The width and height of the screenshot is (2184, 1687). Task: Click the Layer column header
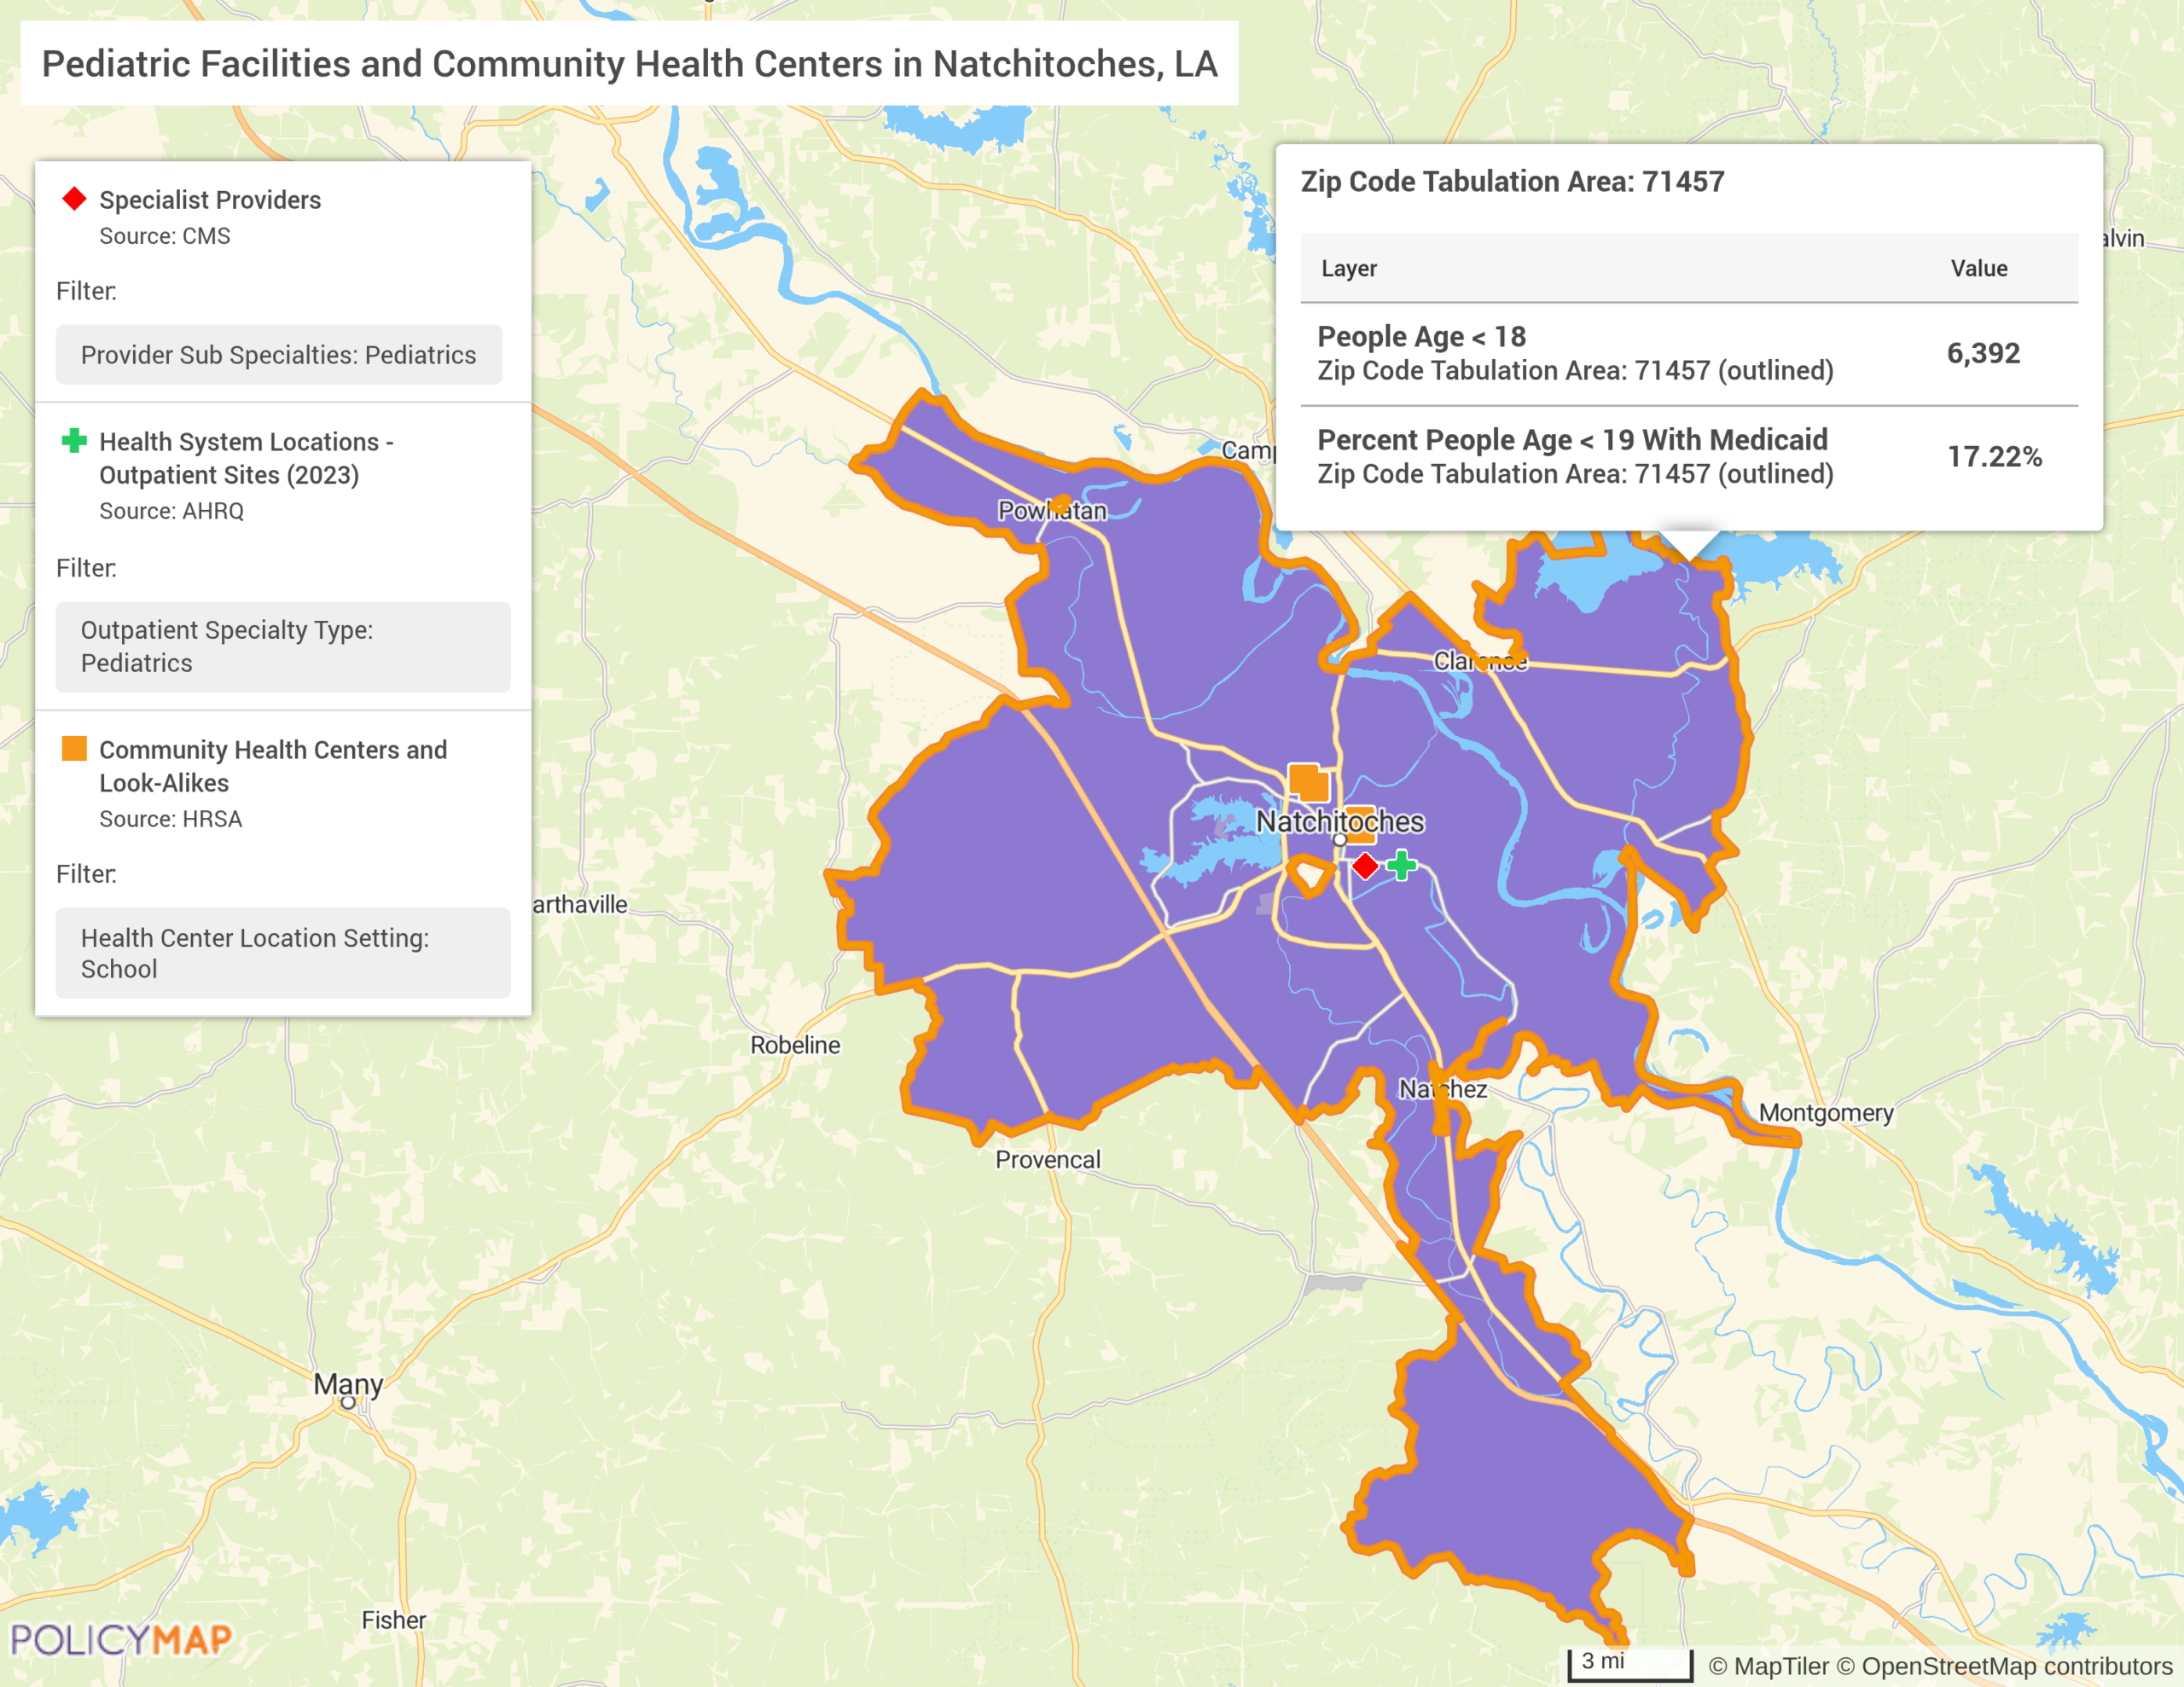(x=1349, y=268)
